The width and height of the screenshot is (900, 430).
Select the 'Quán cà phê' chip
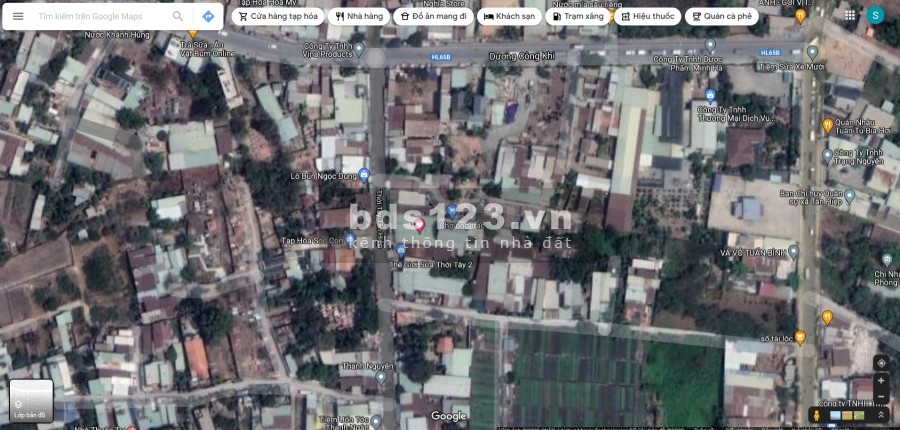tap(721, 16)
